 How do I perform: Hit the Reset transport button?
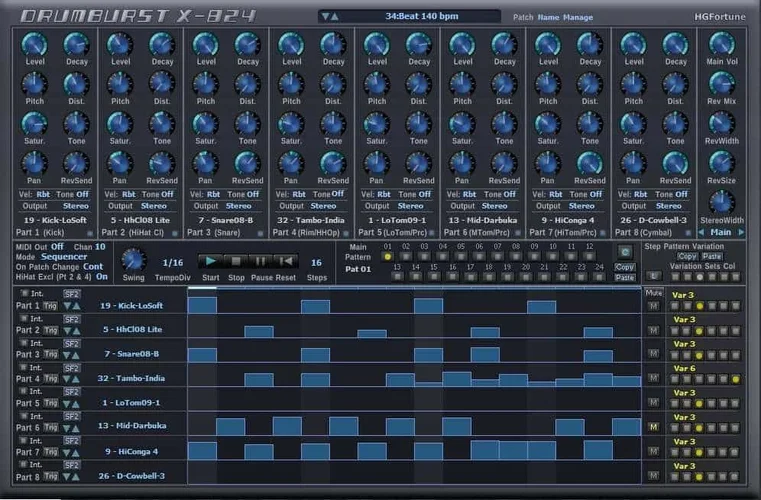(285, 261)
